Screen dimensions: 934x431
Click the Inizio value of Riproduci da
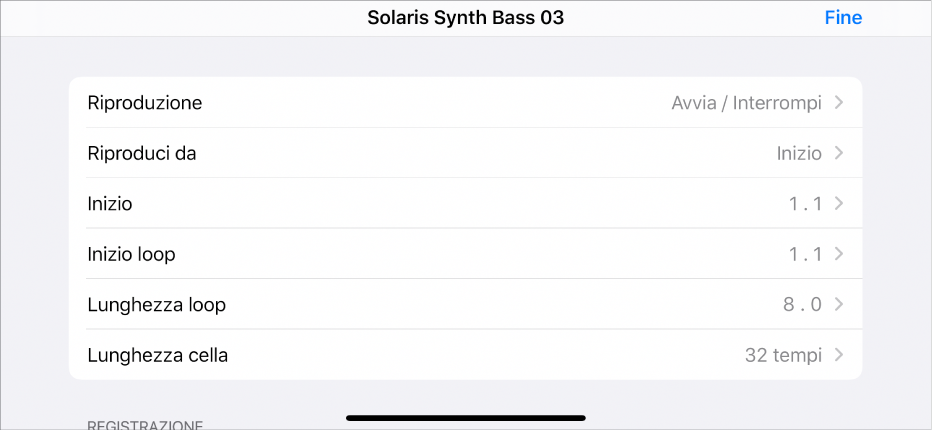pyautogui.click(x=798, y=154)
